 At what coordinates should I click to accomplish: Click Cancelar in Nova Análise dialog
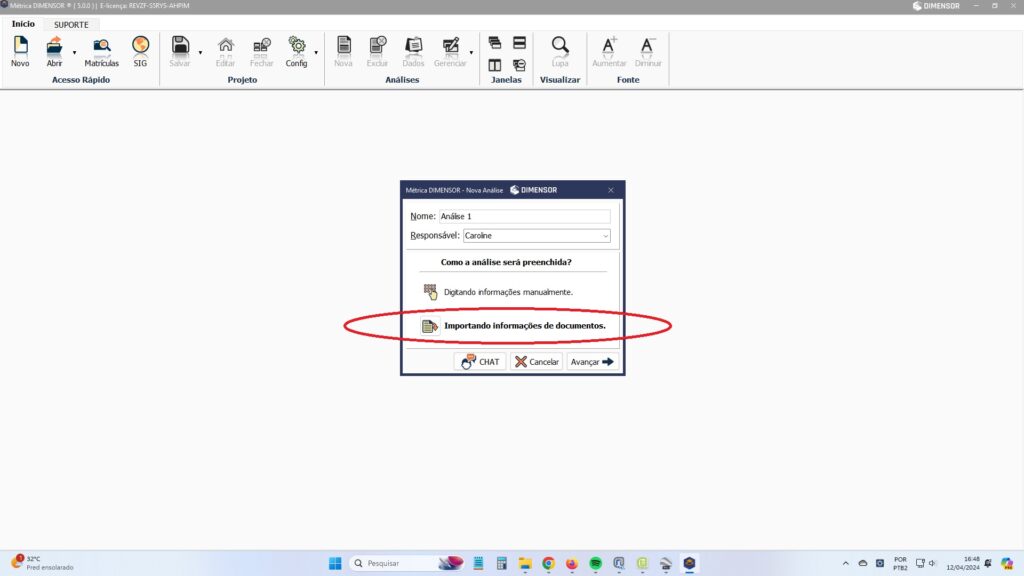click(x=536, y=362)
